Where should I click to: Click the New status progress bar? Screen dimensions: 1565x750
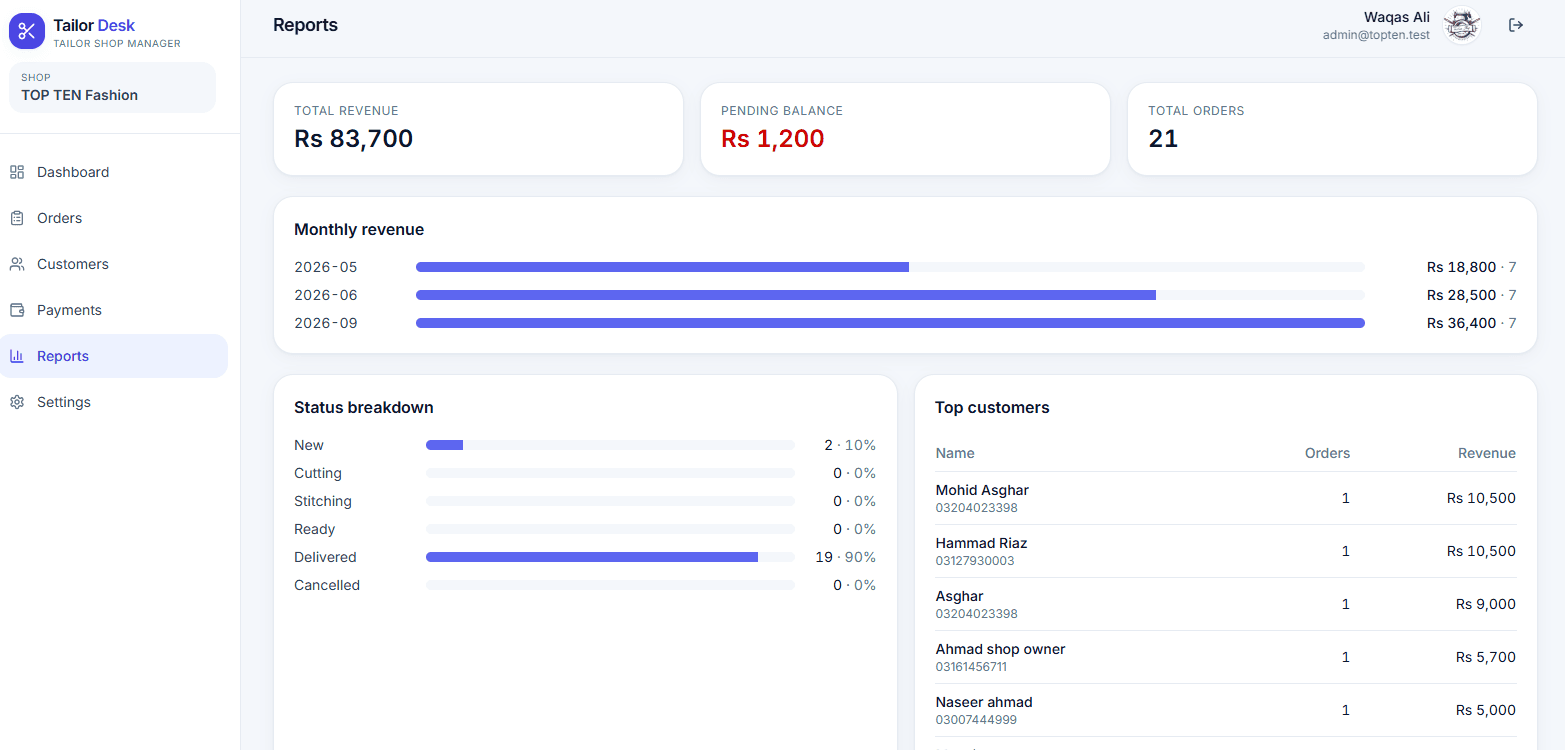(610, 445)
